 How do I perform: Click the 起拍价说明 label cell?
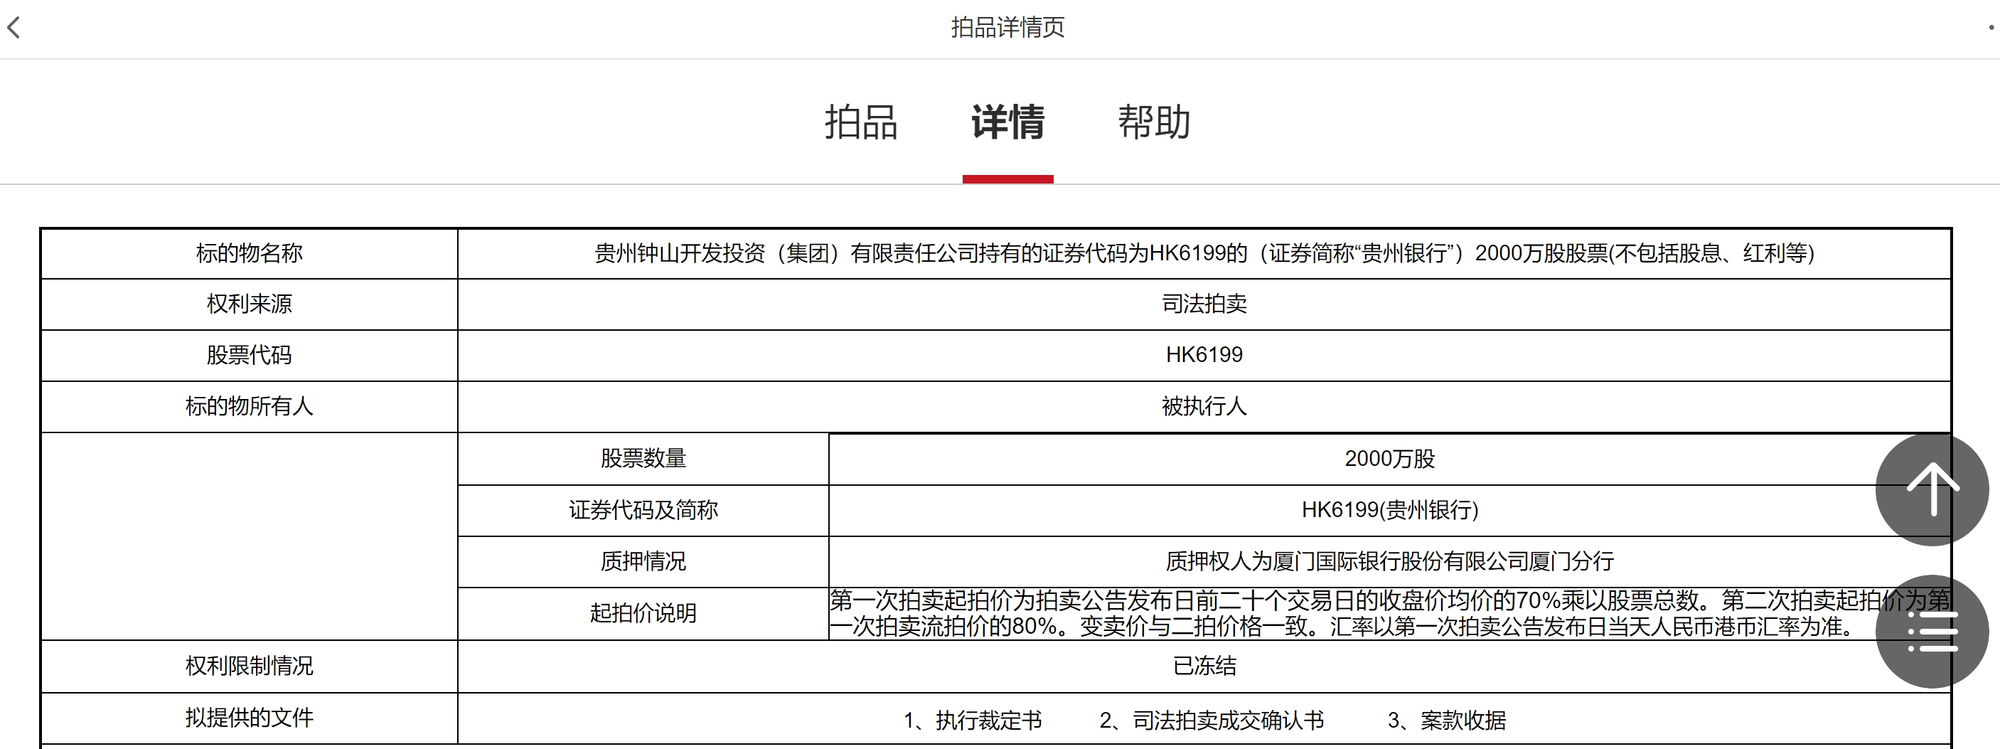tap(643, 613)
